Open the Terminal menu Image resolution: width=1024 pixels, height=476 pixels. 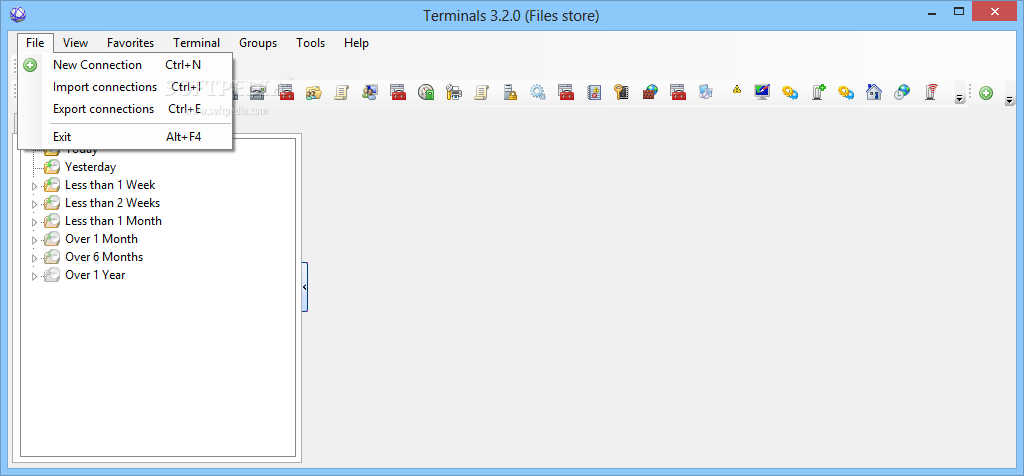(197, 43)
